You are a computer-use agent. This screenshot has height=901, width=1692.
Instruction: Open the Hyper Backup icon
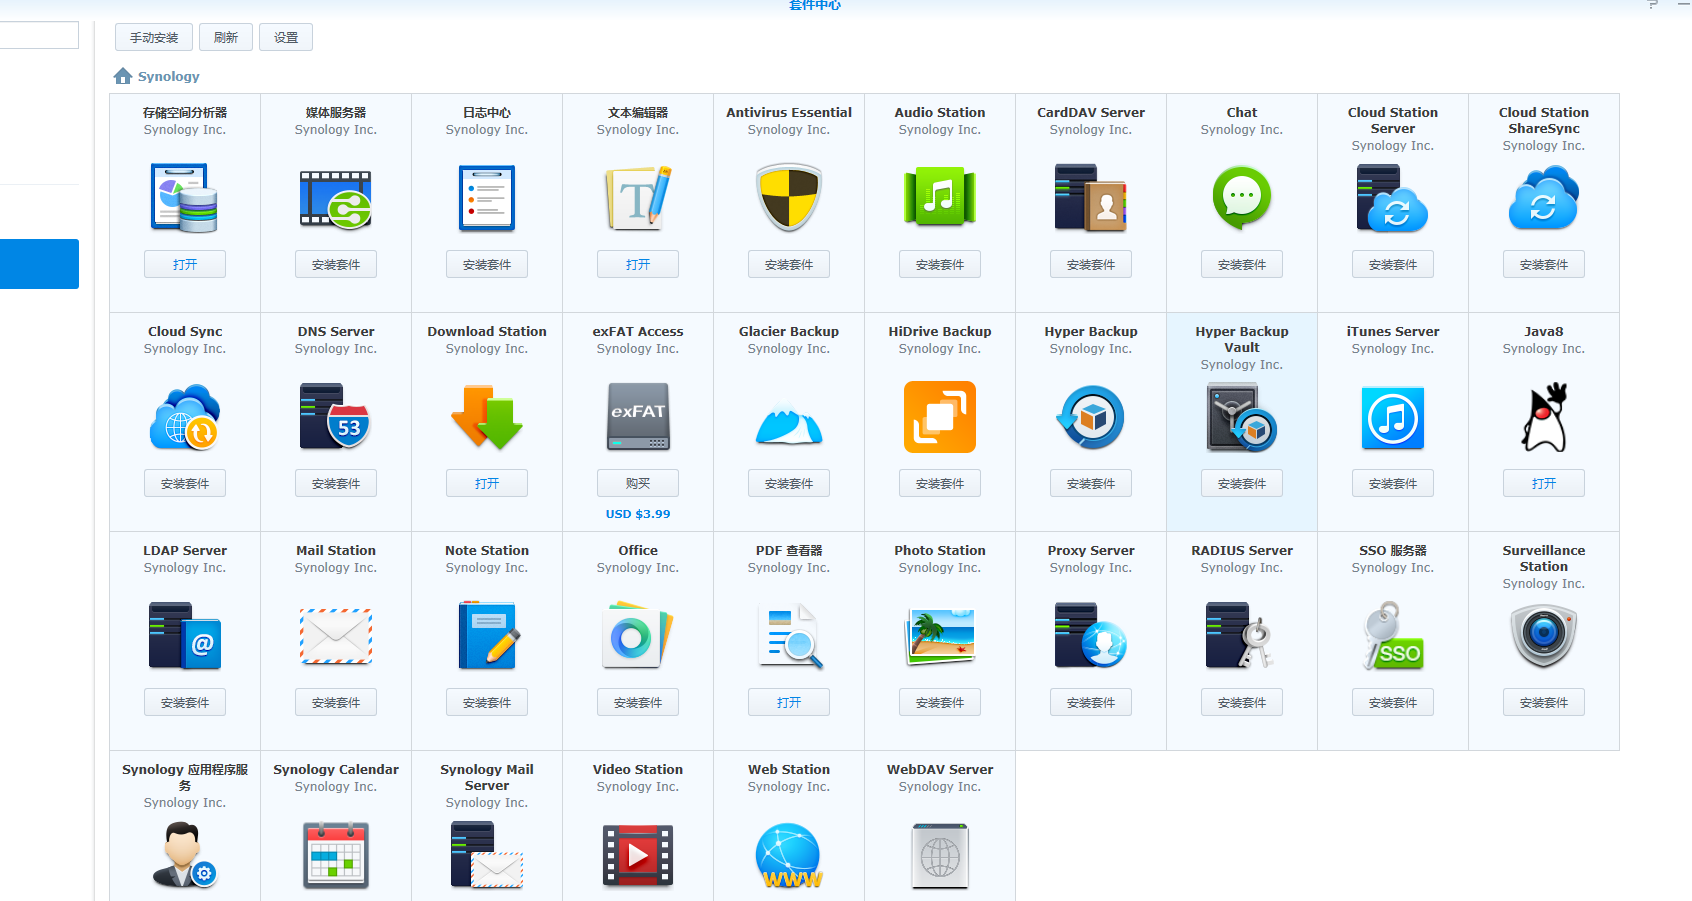tap(1091, 418)
